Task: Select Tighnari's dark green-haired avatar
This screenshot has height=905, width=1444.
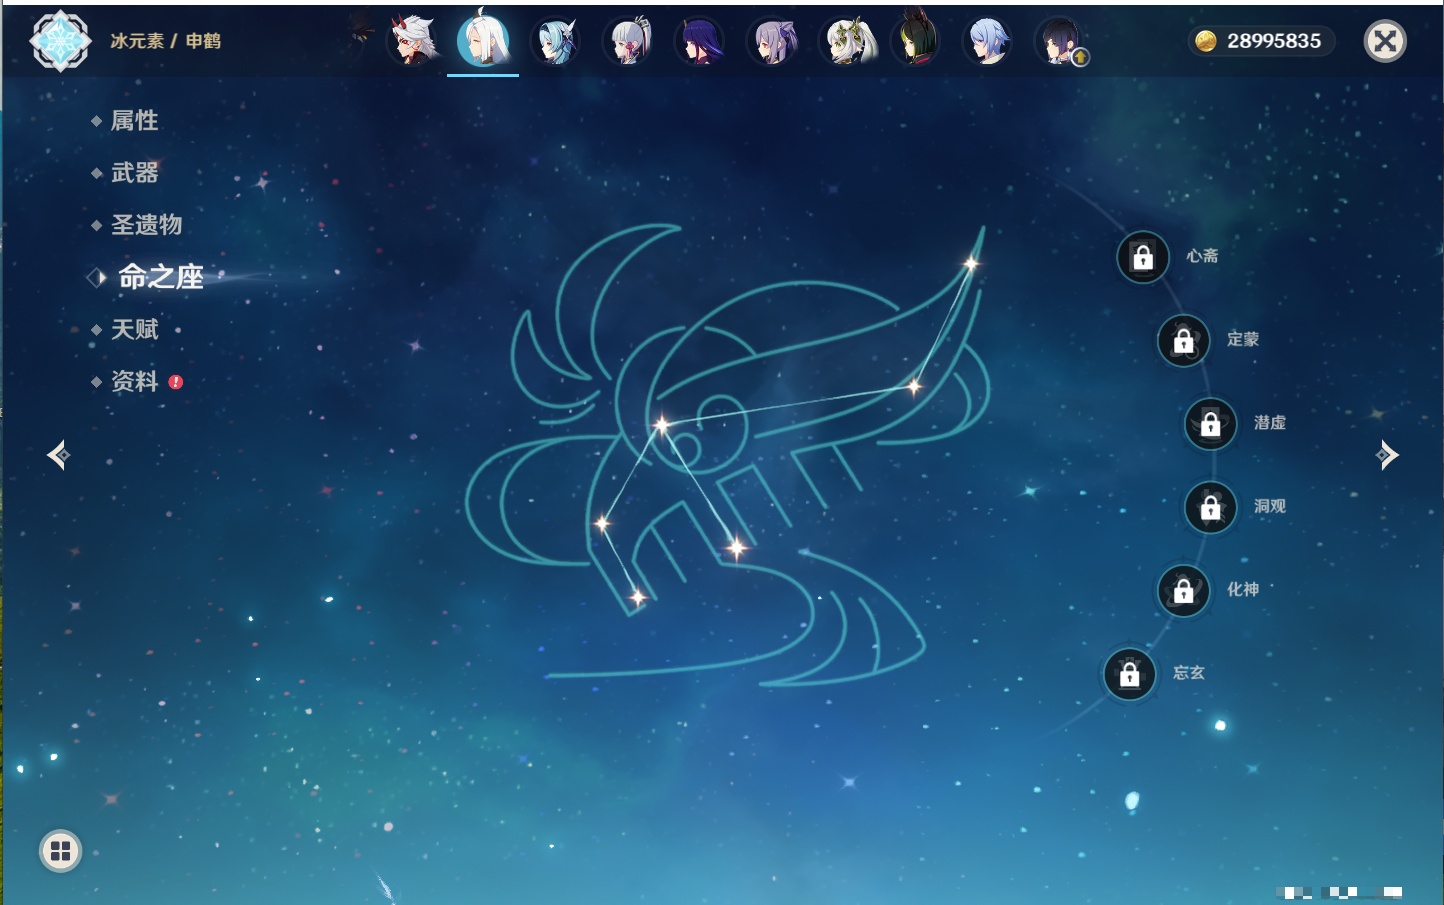Action: tap(915, 41)
